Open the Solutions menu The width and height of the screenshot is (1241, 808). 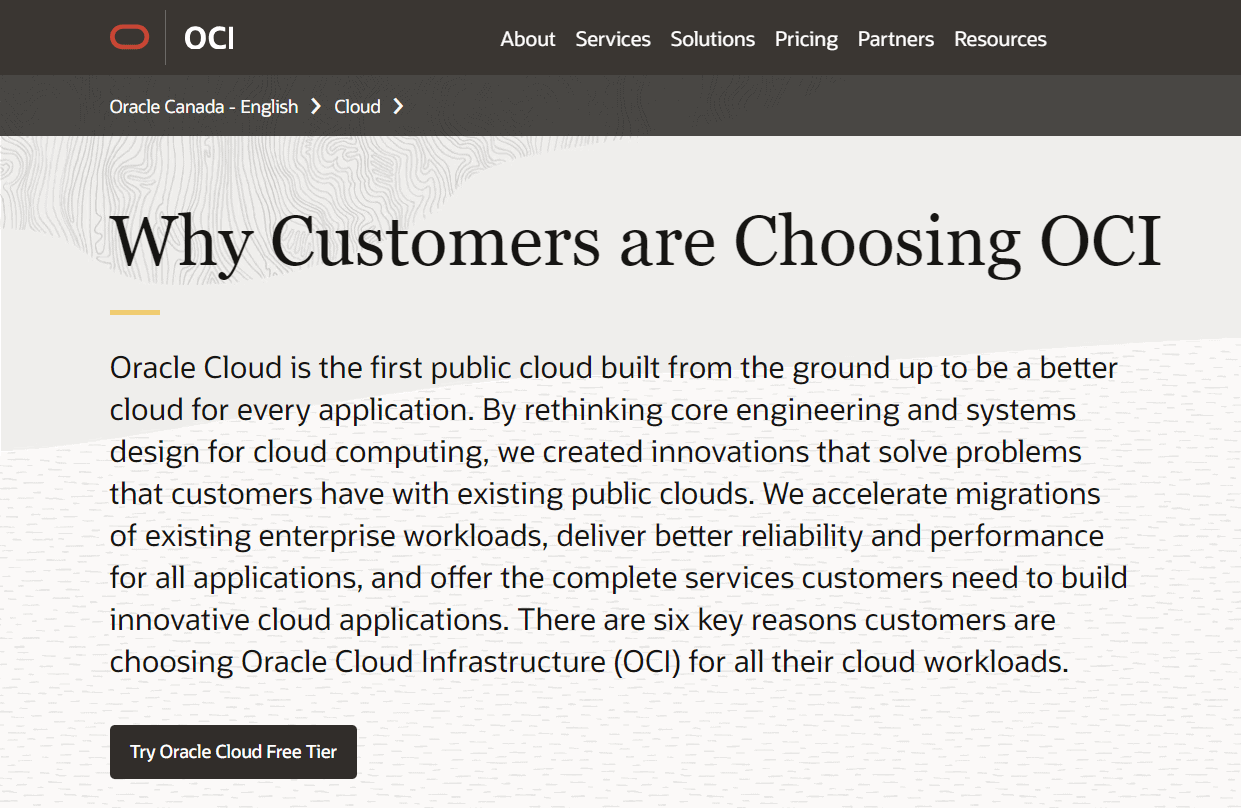[x=713, y=39]
